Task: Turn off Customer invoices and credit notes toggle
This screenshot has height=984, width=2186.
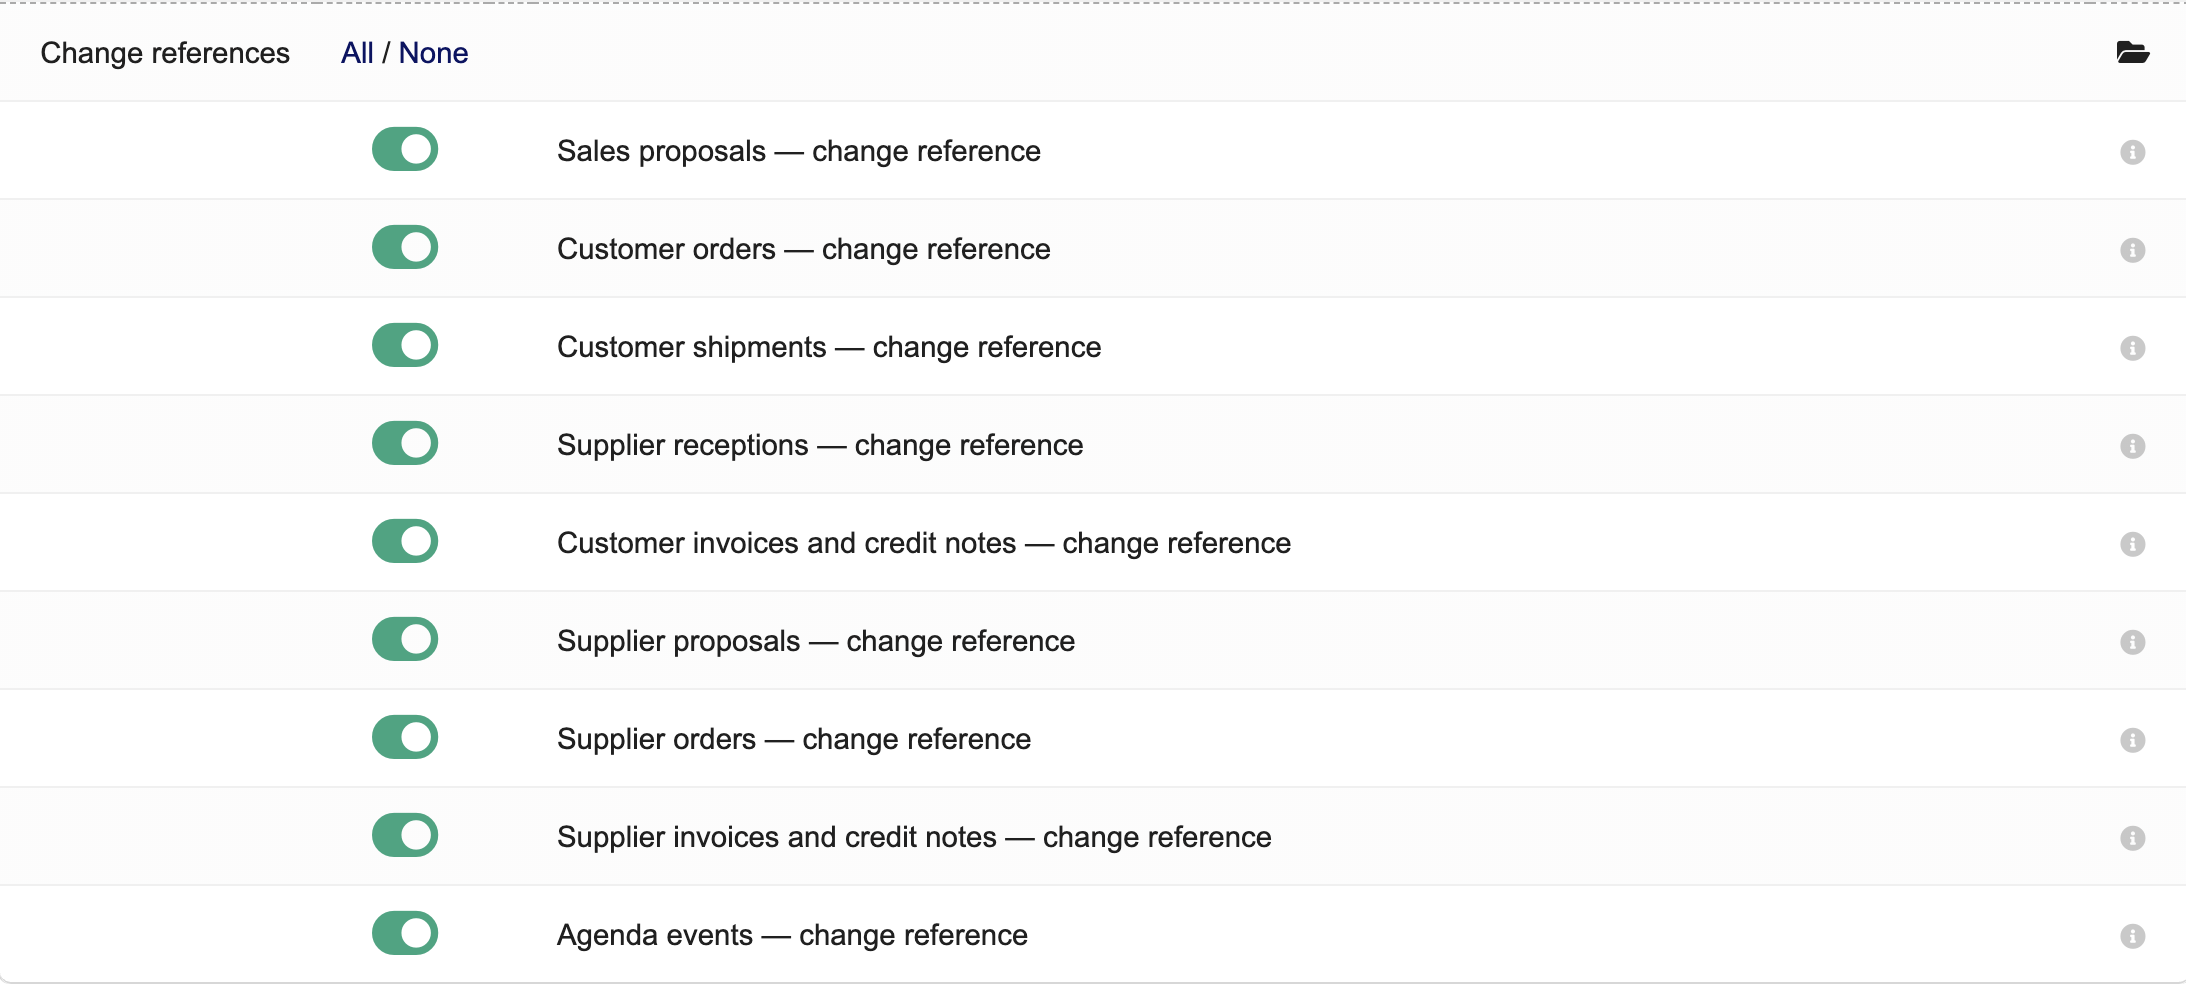Action: pyautogui.click(x=405, y=542)
